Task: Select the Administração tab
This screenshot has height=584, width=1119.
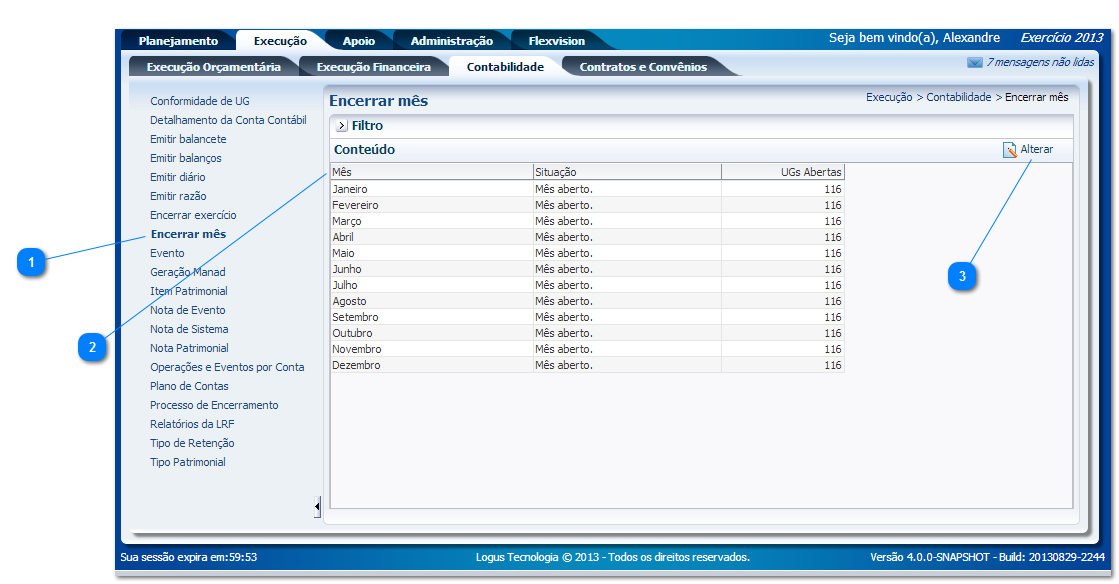Action: (x=451, y=41)
